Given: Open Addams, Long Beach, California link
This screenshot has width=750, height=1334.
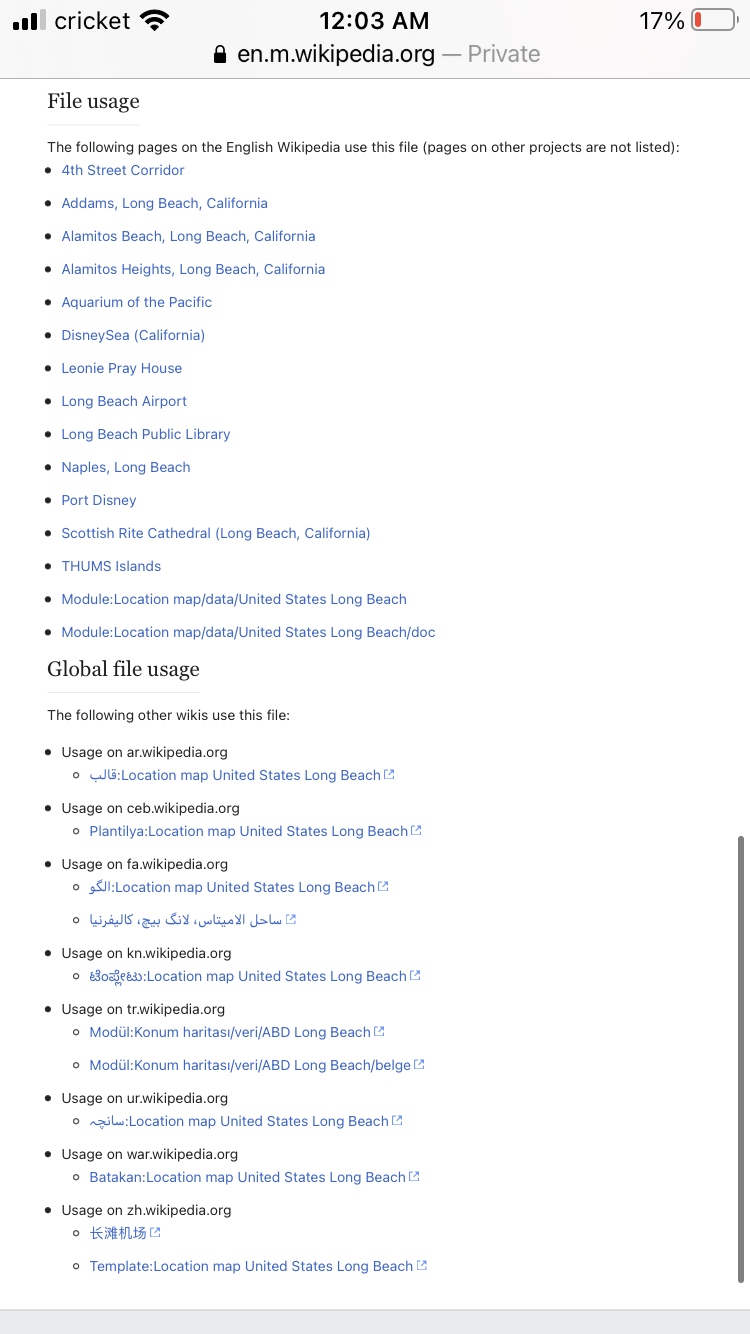Looking at the screenshot, I should (164, 203).
